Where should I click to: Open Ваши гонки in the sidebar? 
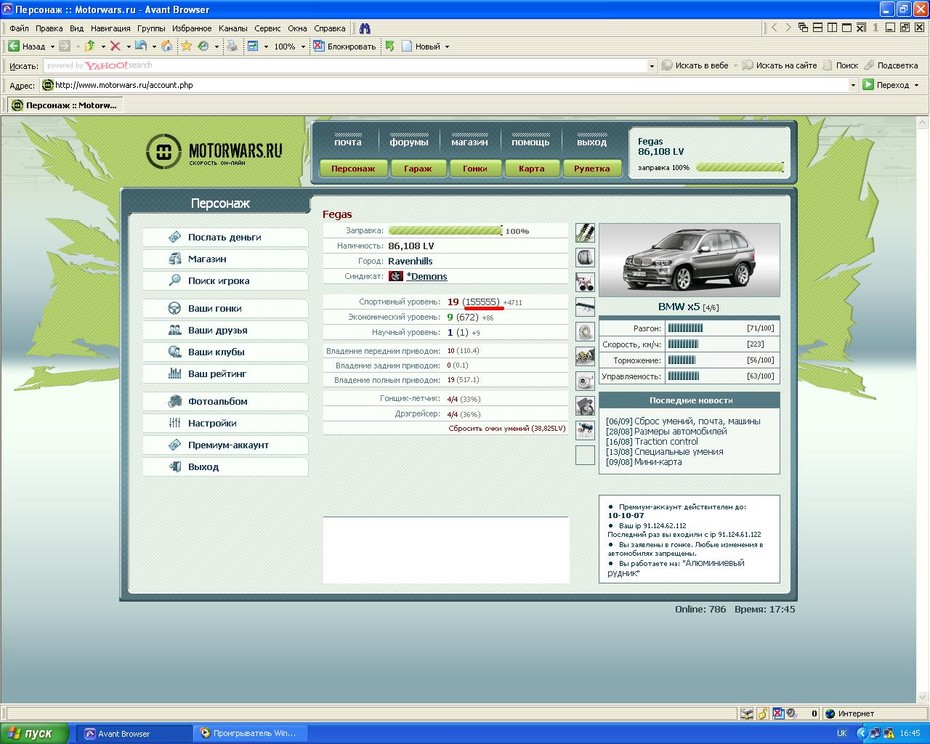pyautogui.click(x=225, y=309)
